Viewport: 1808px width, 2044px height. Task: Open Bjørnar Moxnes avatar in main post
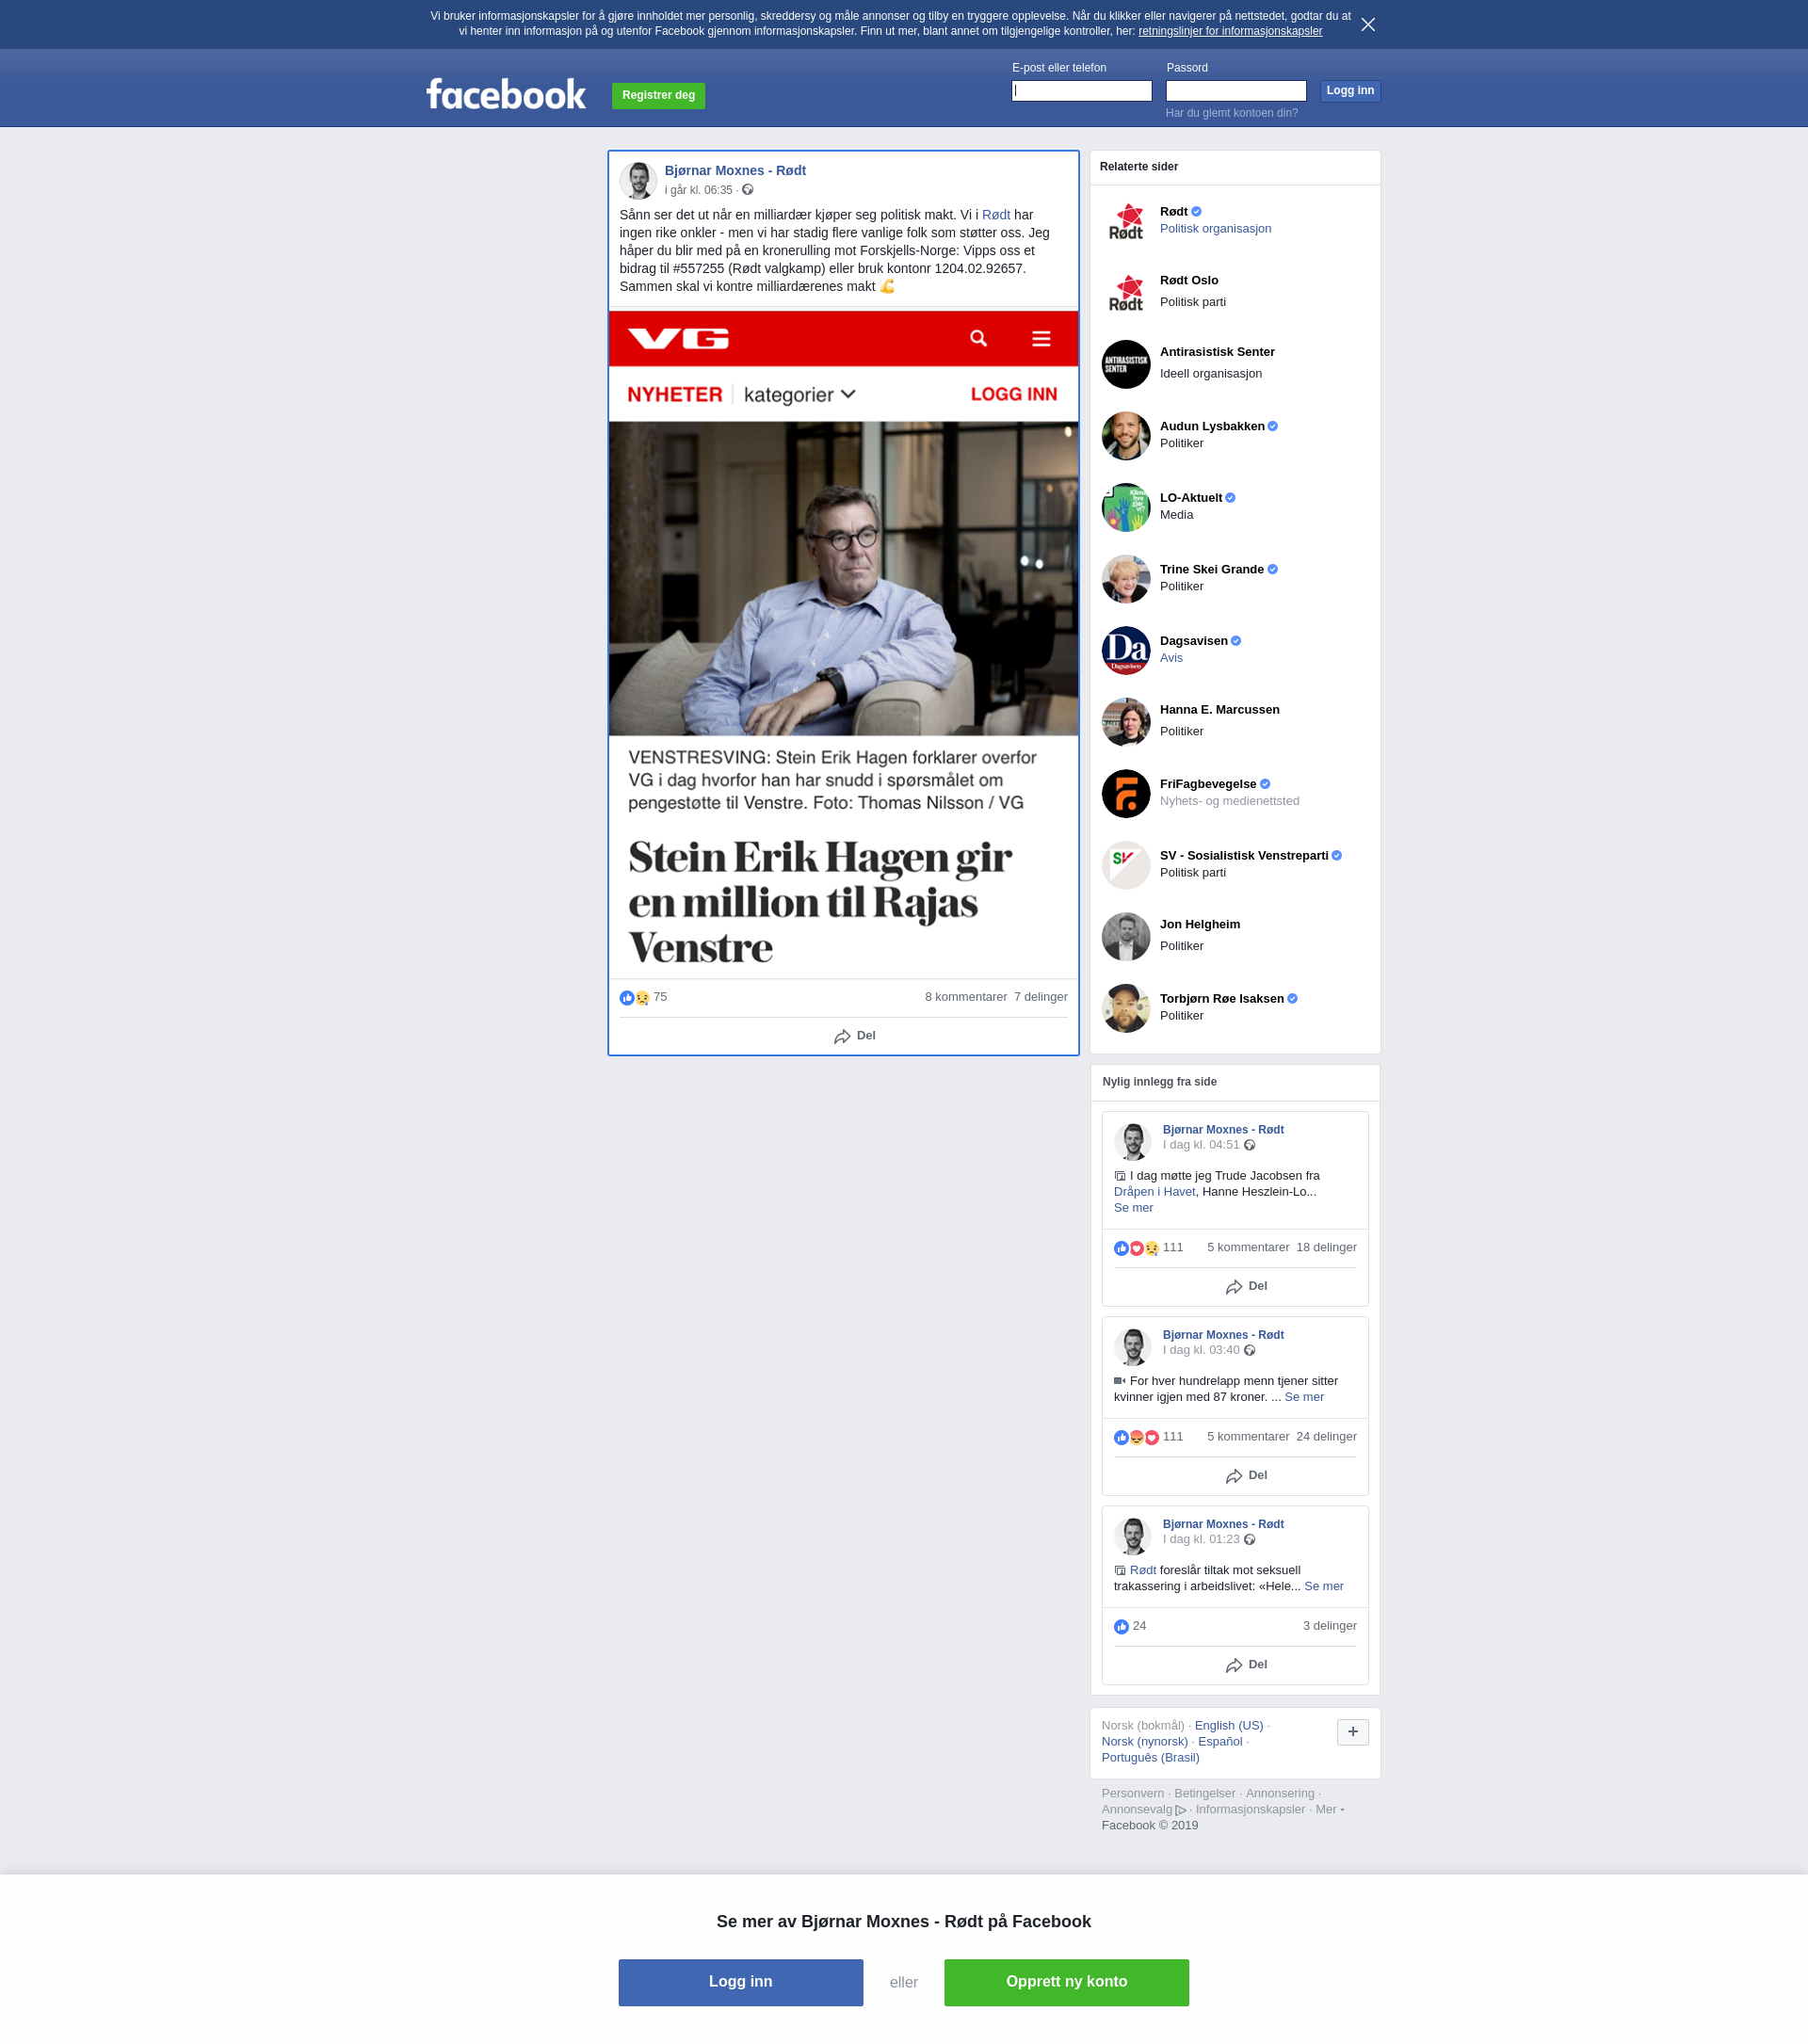pos(638,180)
